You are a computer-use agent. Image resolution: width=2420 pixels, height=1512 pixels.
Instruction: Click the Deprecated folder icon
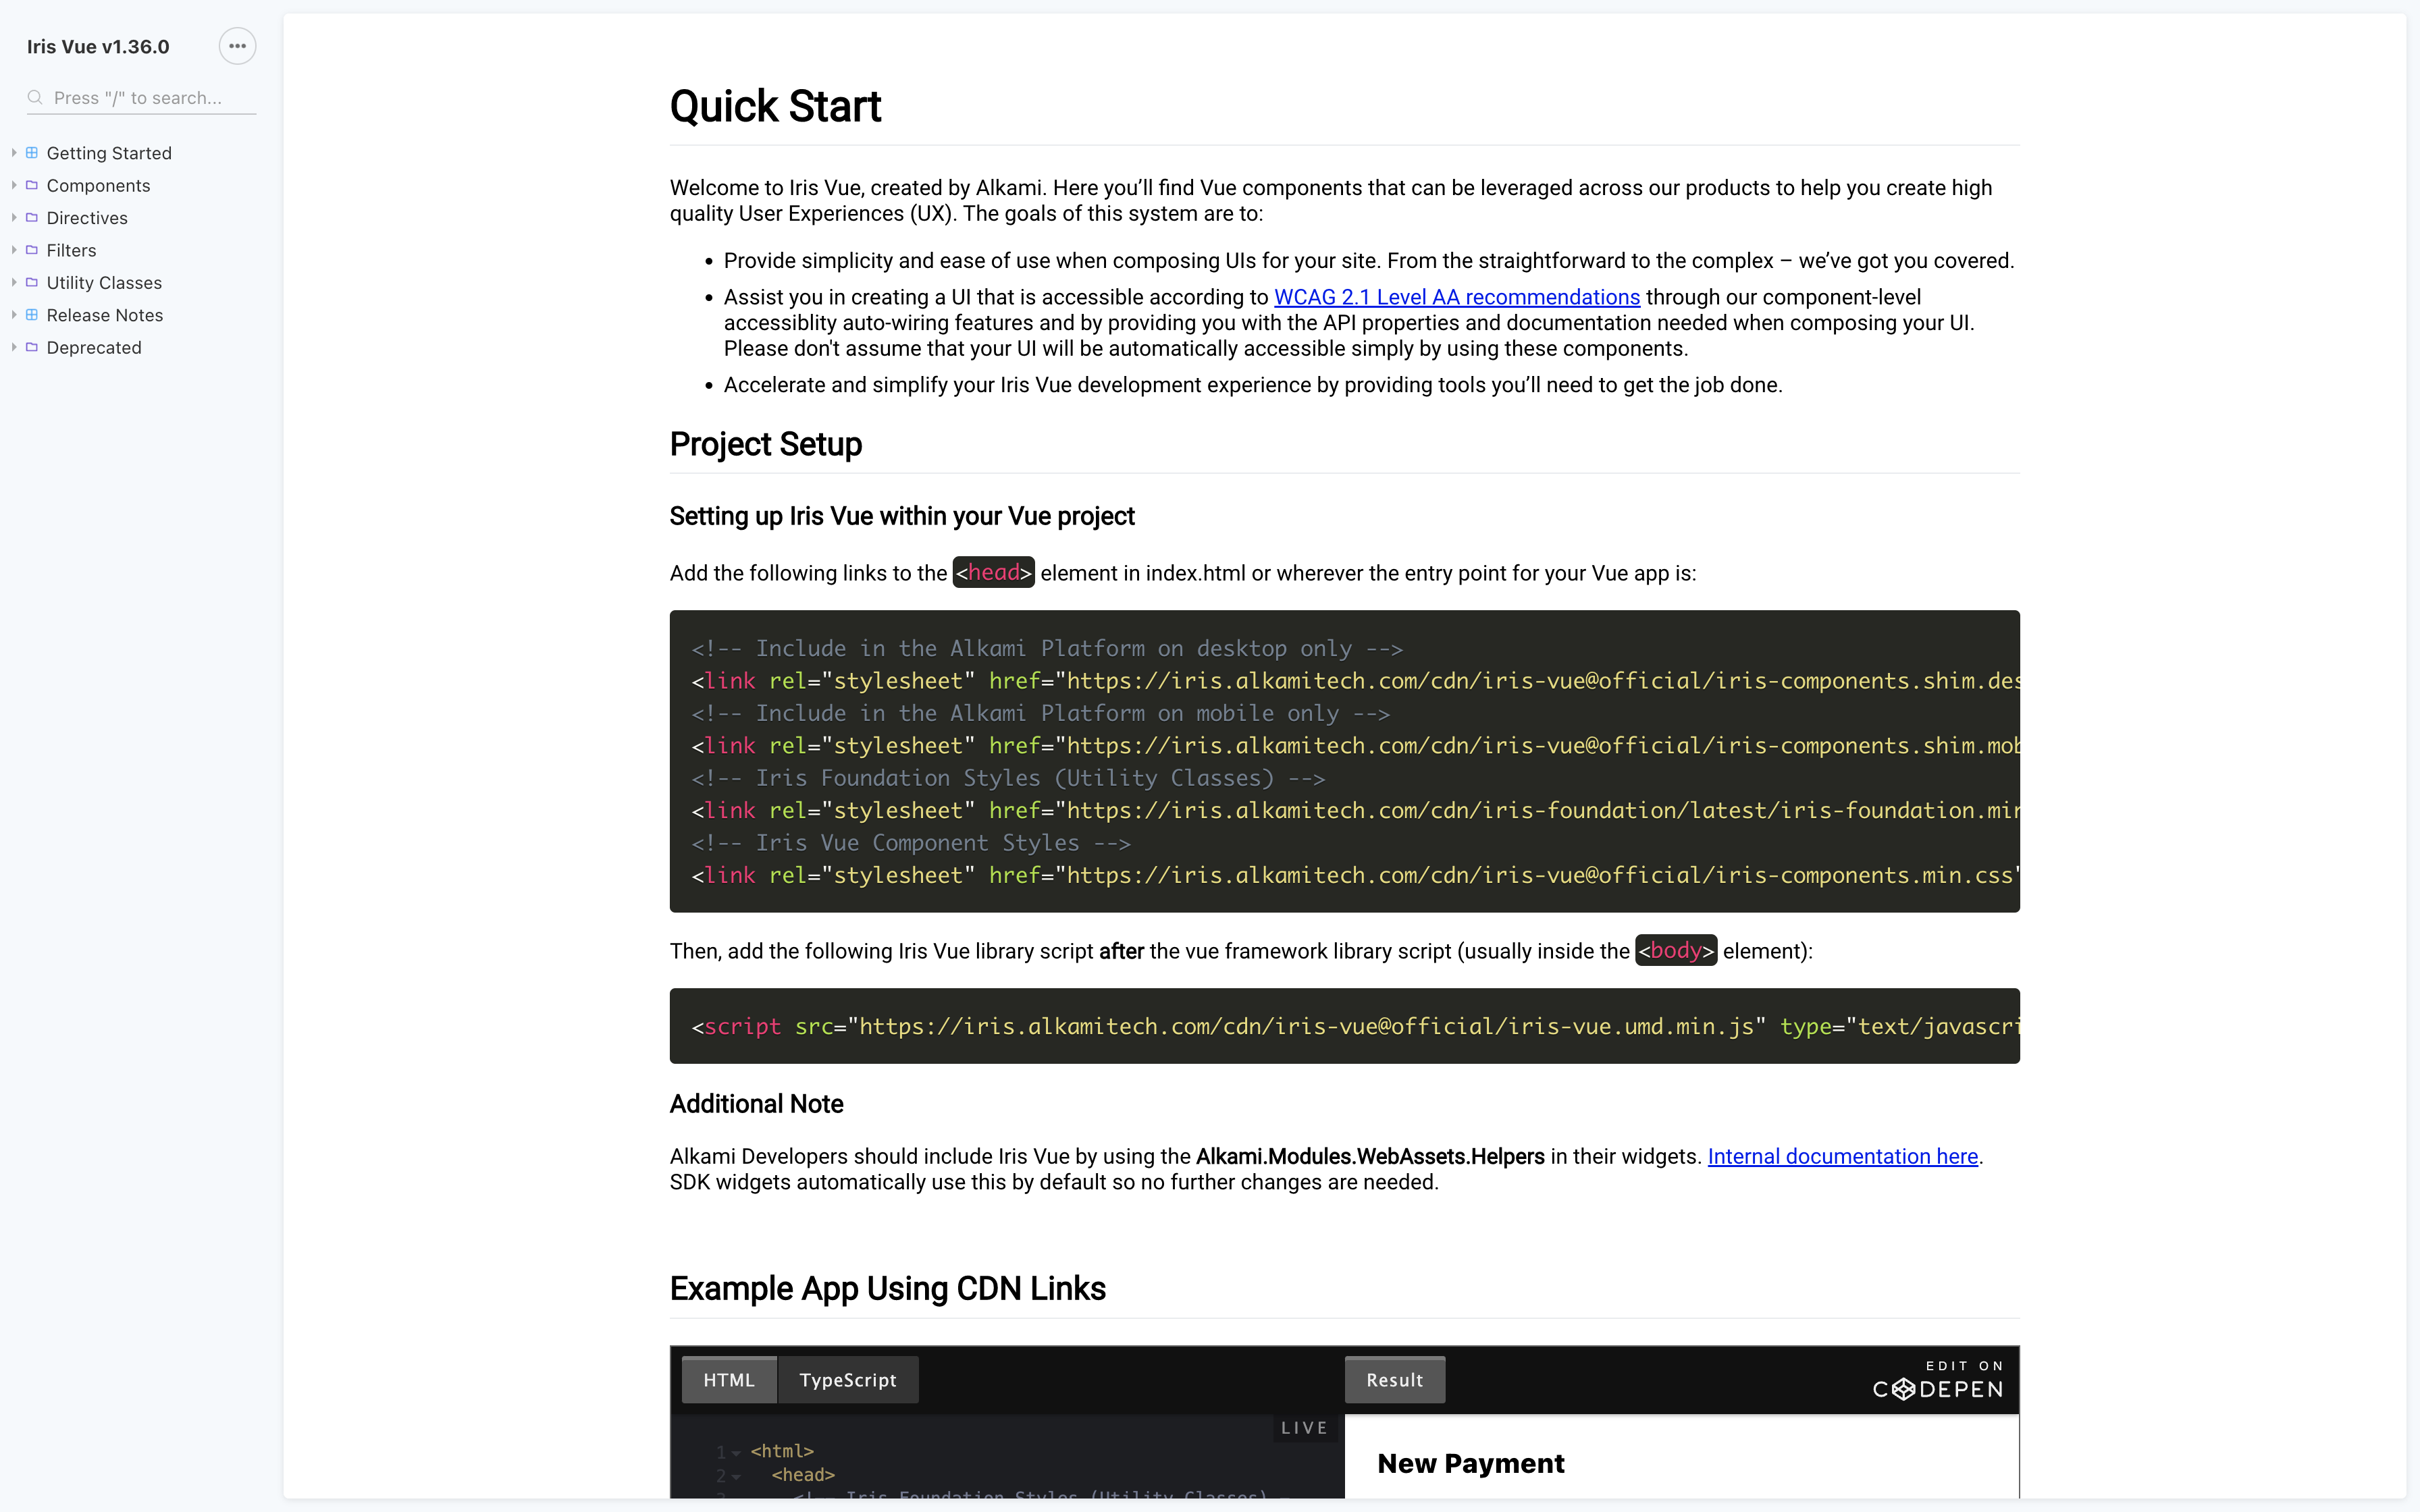click(x=32, y=347)
